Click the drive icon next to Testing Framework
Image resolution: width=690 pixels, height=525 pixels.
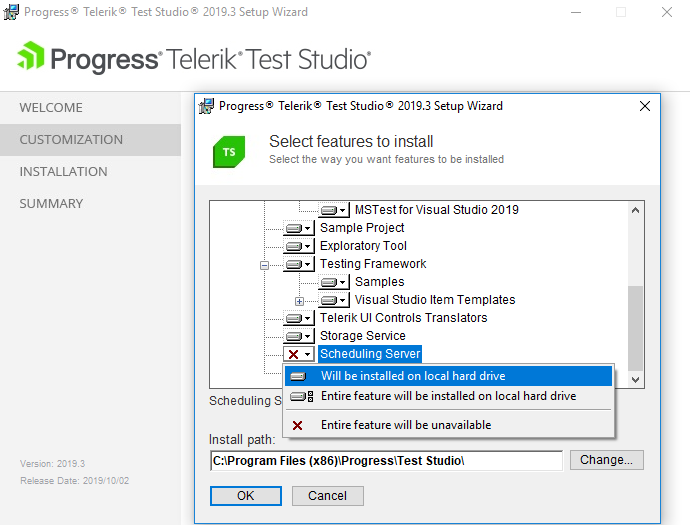click(299, 264)
